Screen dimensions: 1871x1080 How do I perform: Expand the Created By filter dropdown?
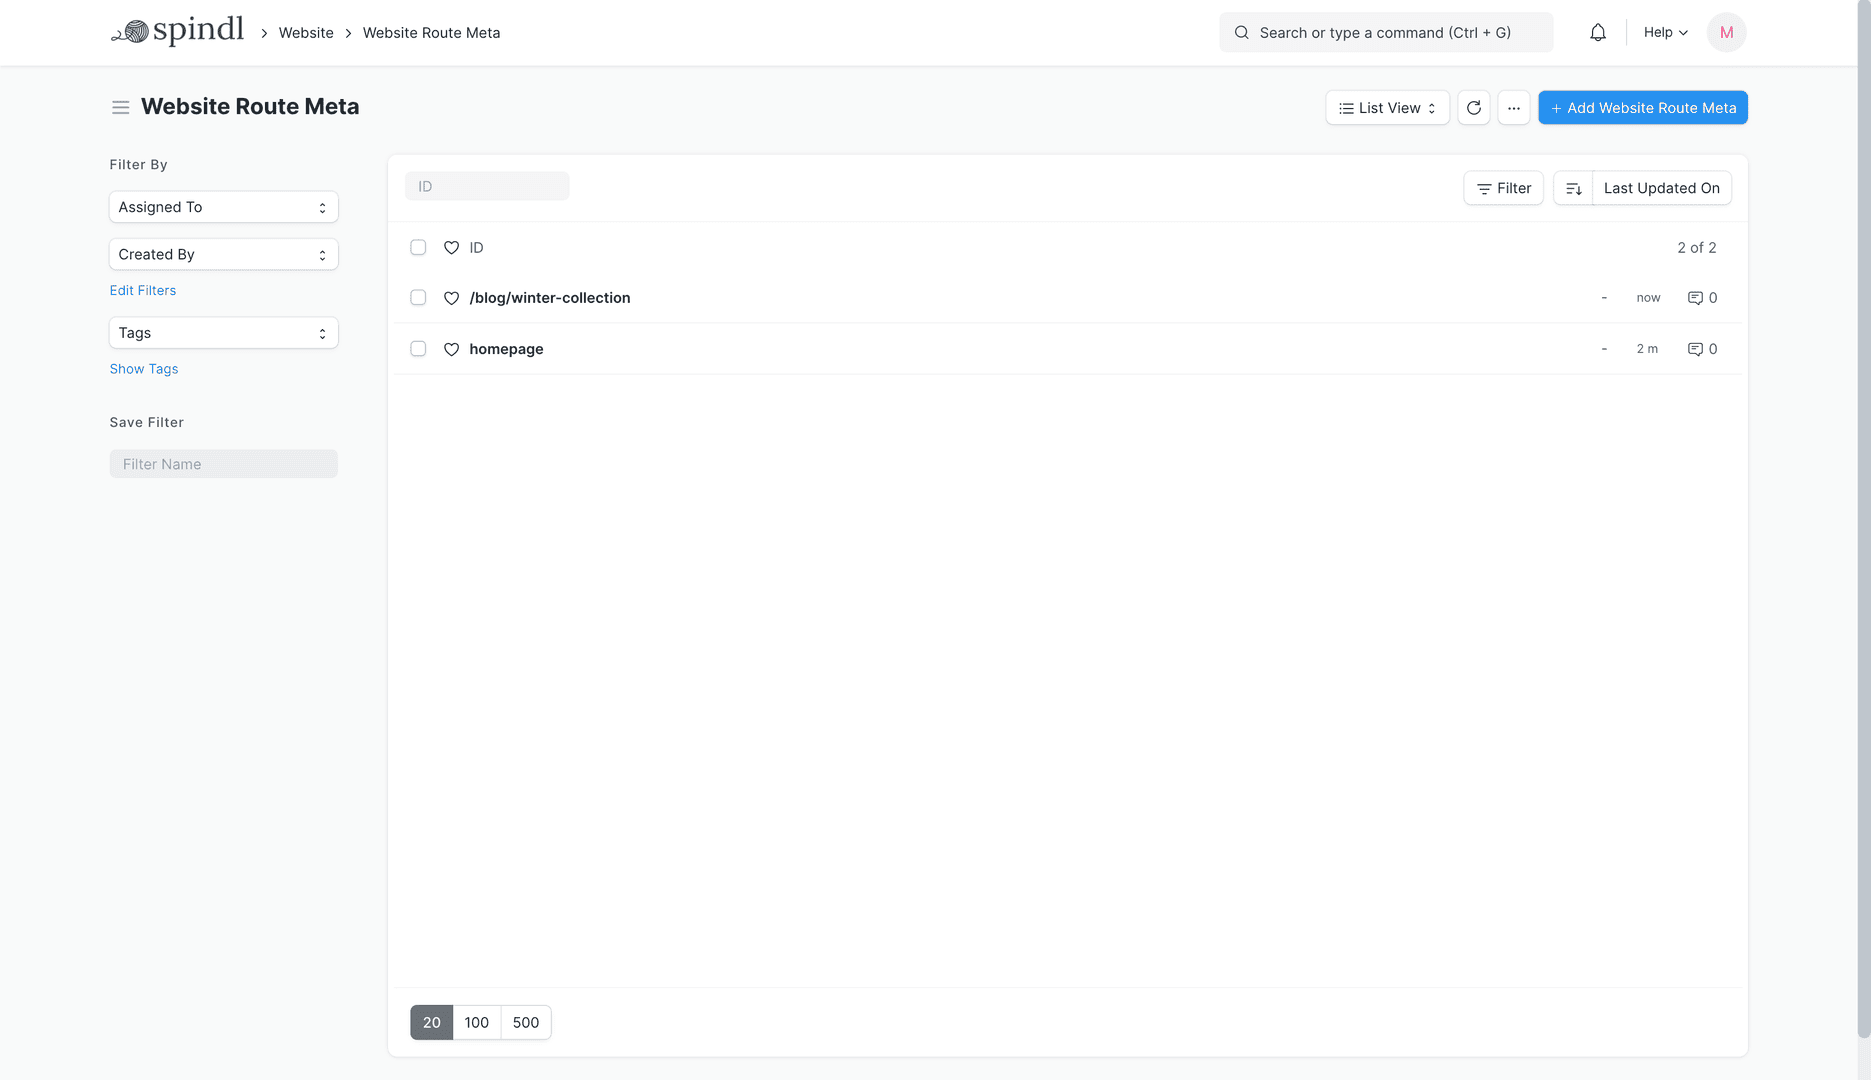tap(223, 254)
